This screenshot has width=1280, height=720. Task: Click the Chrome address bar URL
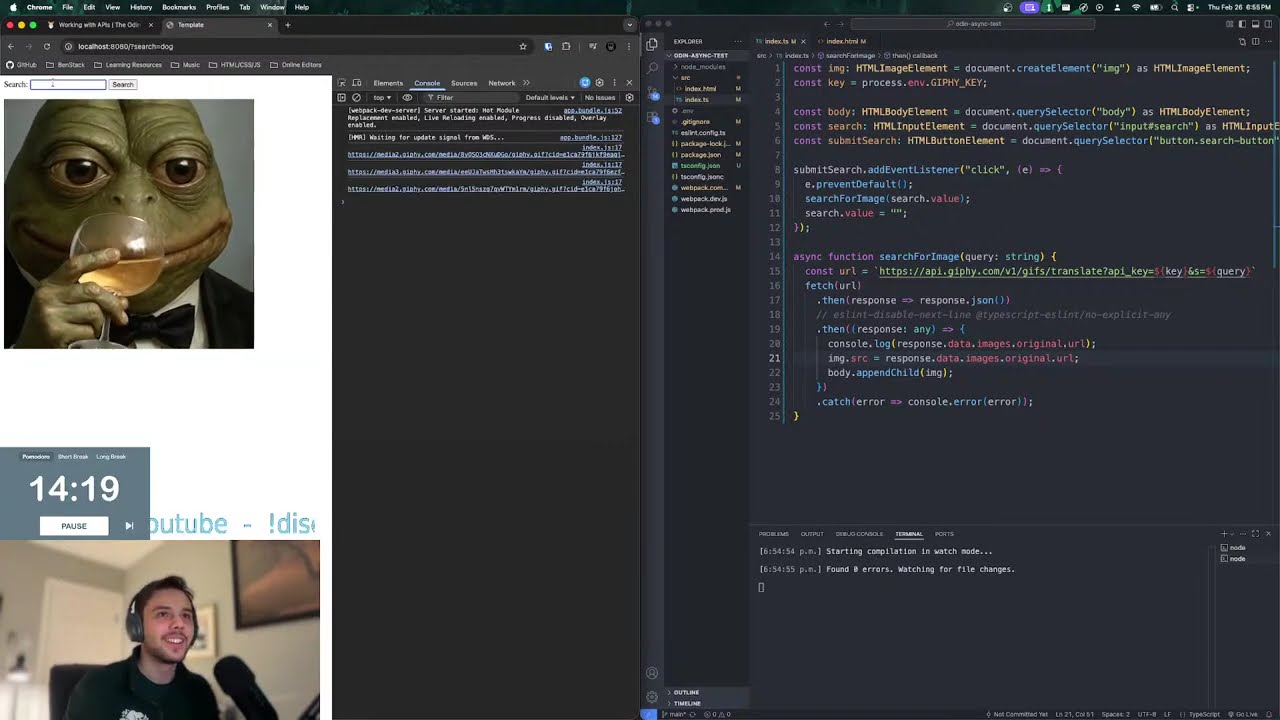(126, 46)
